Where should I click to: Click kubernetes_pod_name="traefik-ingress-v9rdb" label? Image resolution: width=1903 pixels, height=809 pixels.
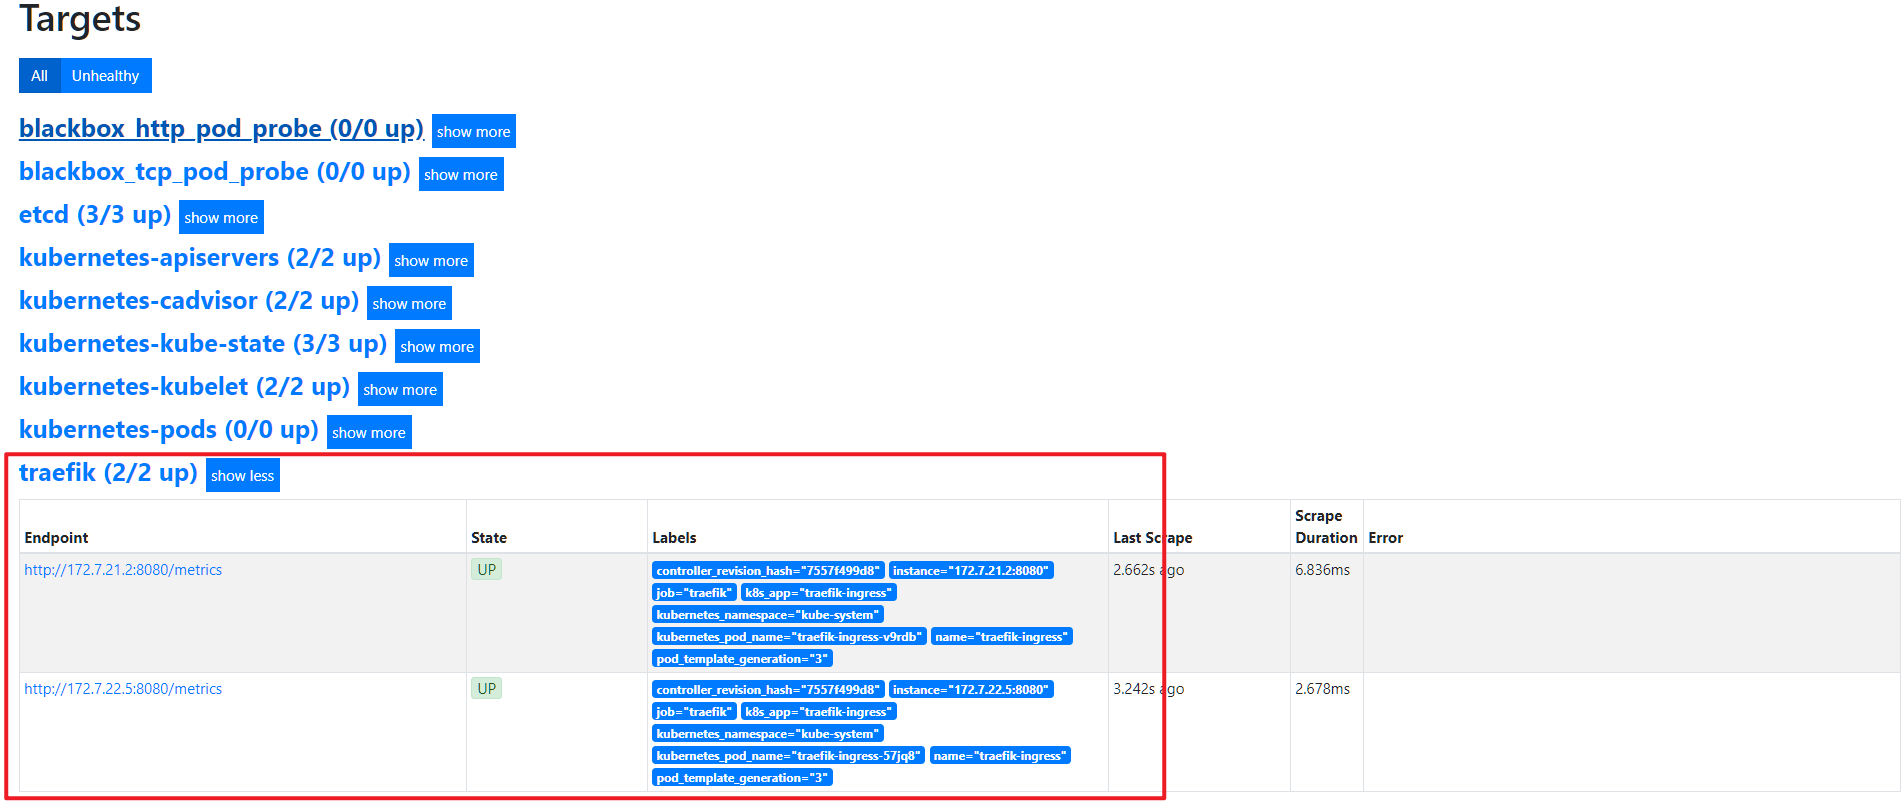[789, 637]
